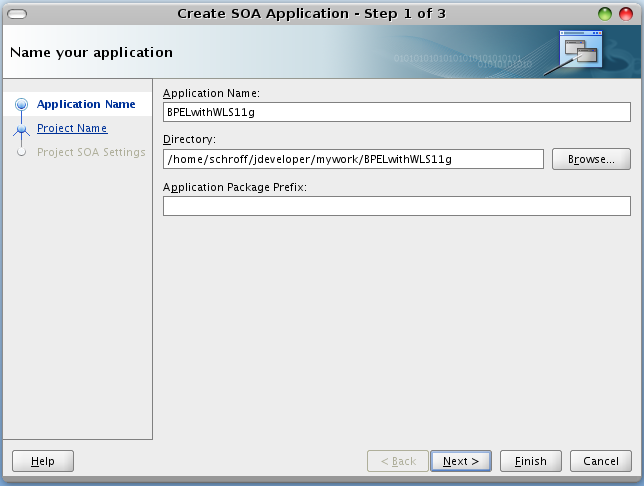The image size is (644, 486).
Task: Open the window menu button in title bar
Action: (x=18, y=13)
